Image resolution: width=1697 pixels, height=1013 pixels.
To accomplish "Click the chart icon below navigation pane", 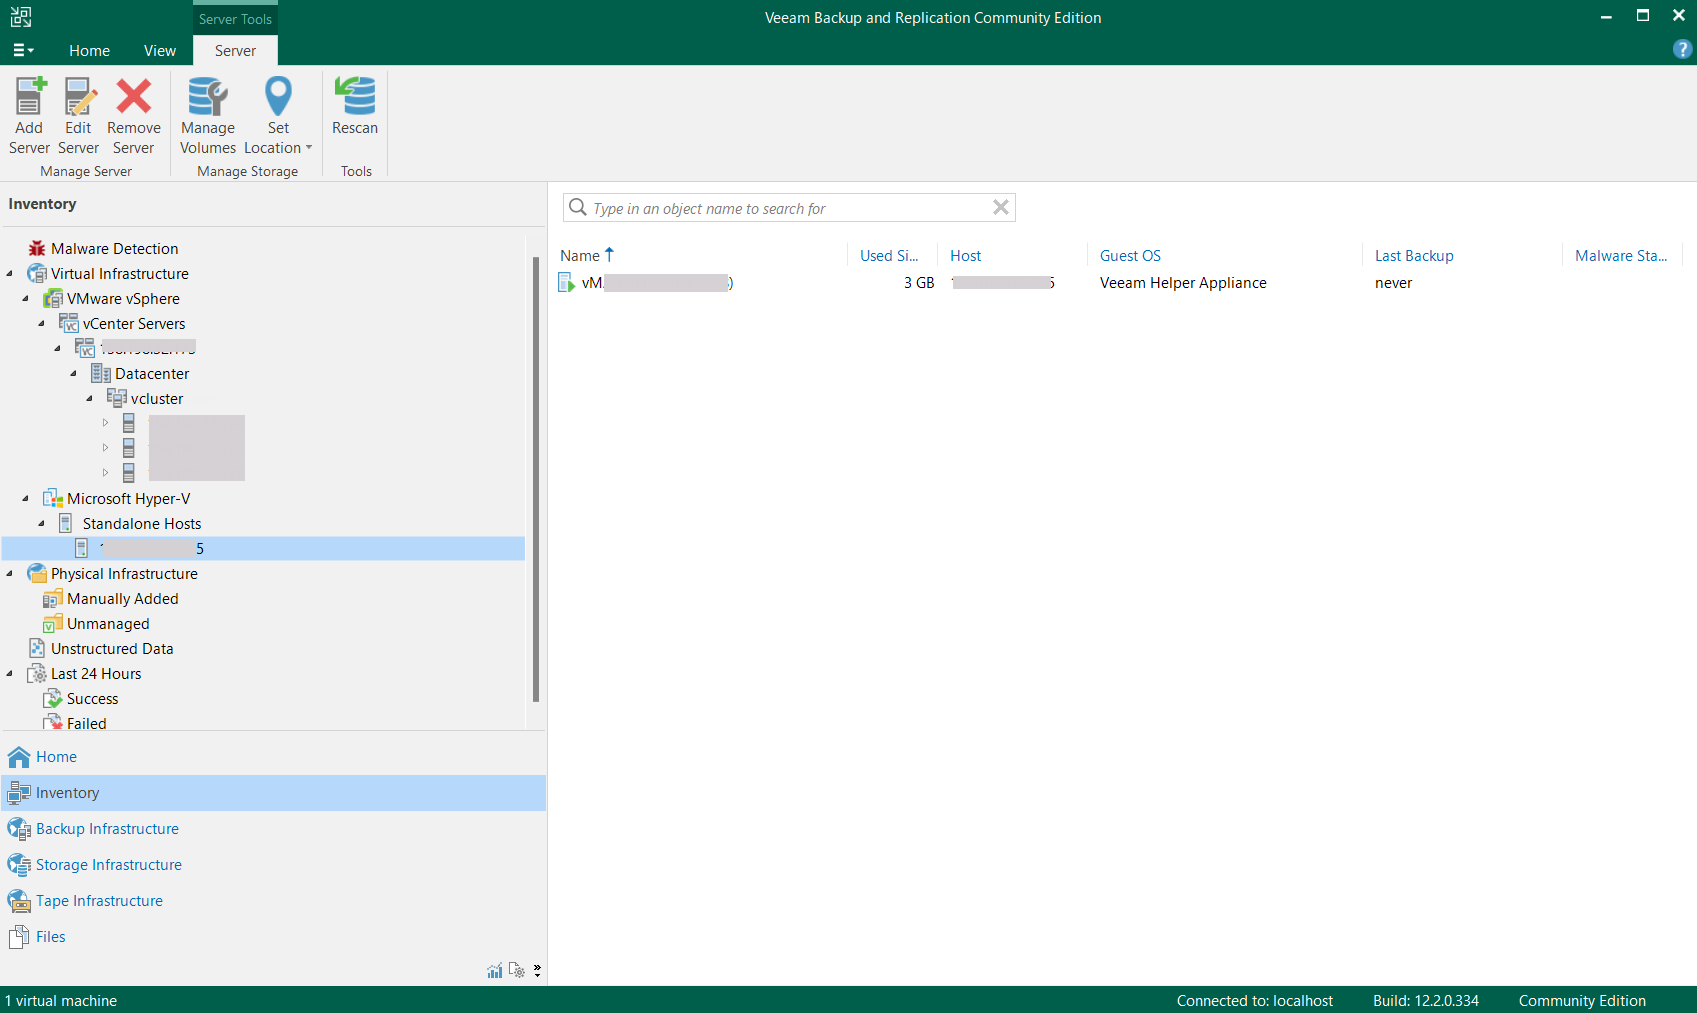I will click(x=494, y=970).
